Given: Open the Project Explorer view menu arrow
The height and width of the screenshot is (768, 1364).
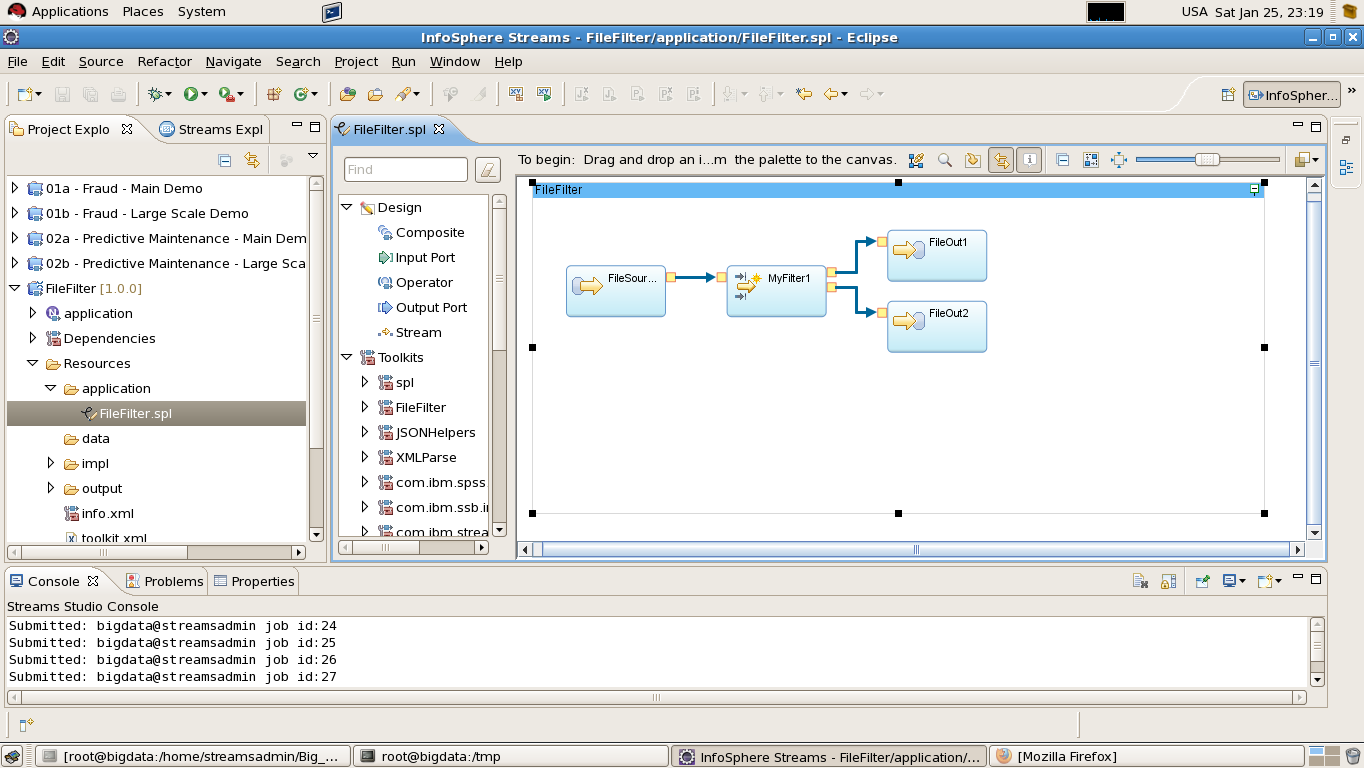Looking at the screenshot, I should pyautogui.click(x=313, y=157).
